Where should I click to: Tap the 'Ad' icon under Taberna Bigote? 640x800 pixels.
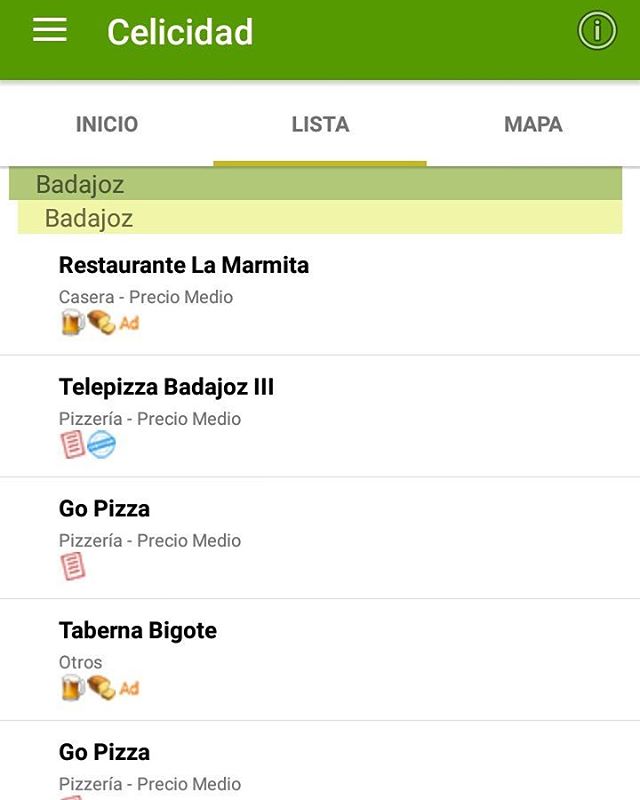(x=129, y=688)
